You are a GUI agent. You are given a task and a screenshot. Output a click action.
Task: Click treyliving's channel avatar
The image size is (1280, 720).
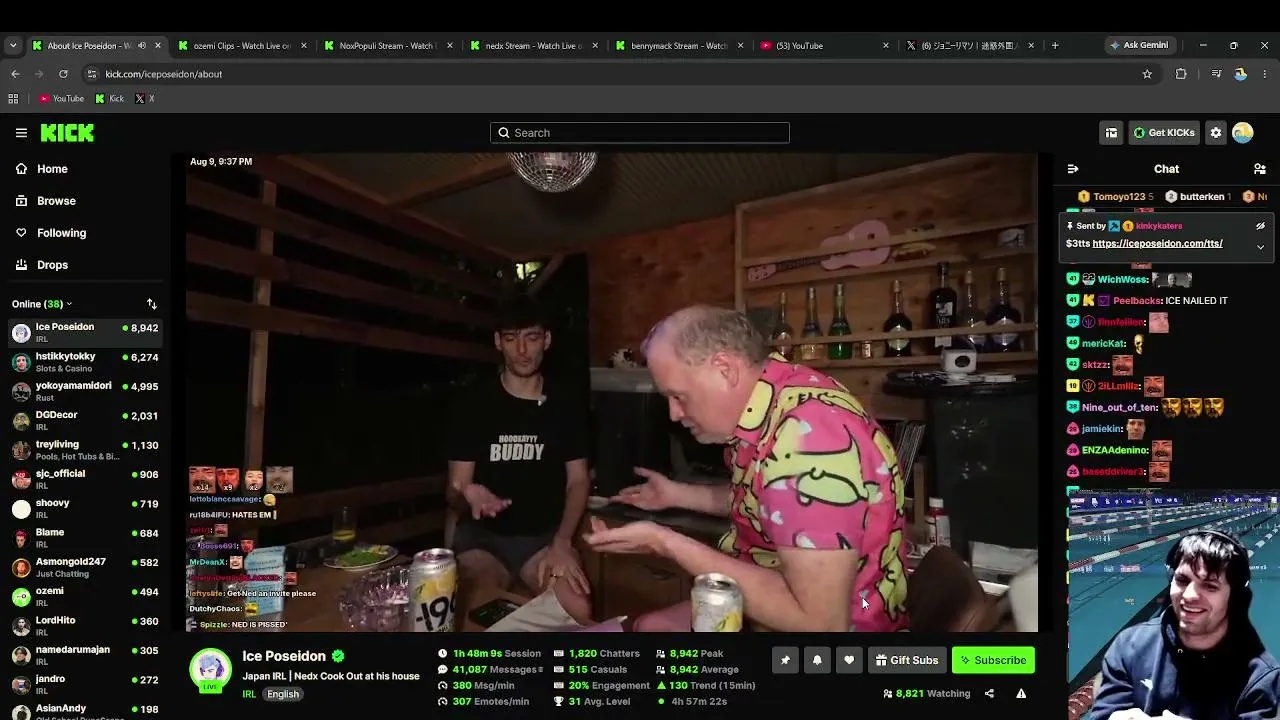(21, 450)
